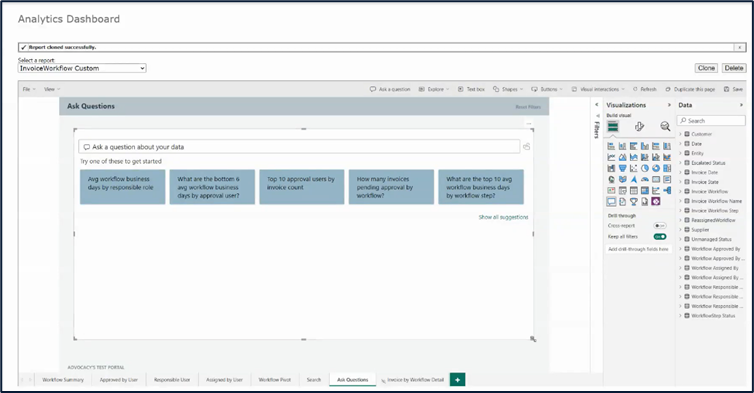
Task: Insert a treemap visual
Action: point(667,168)
